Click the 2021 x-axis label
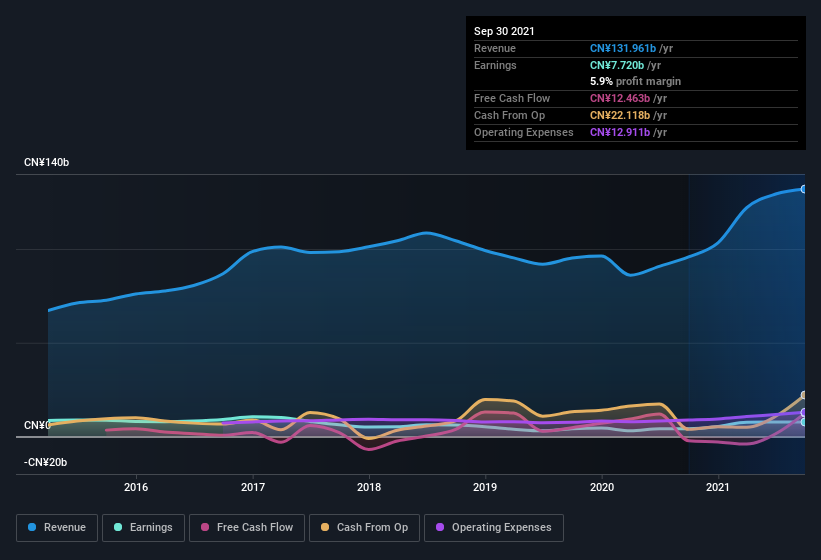The image size is (821, 560). tap(718, 487)
